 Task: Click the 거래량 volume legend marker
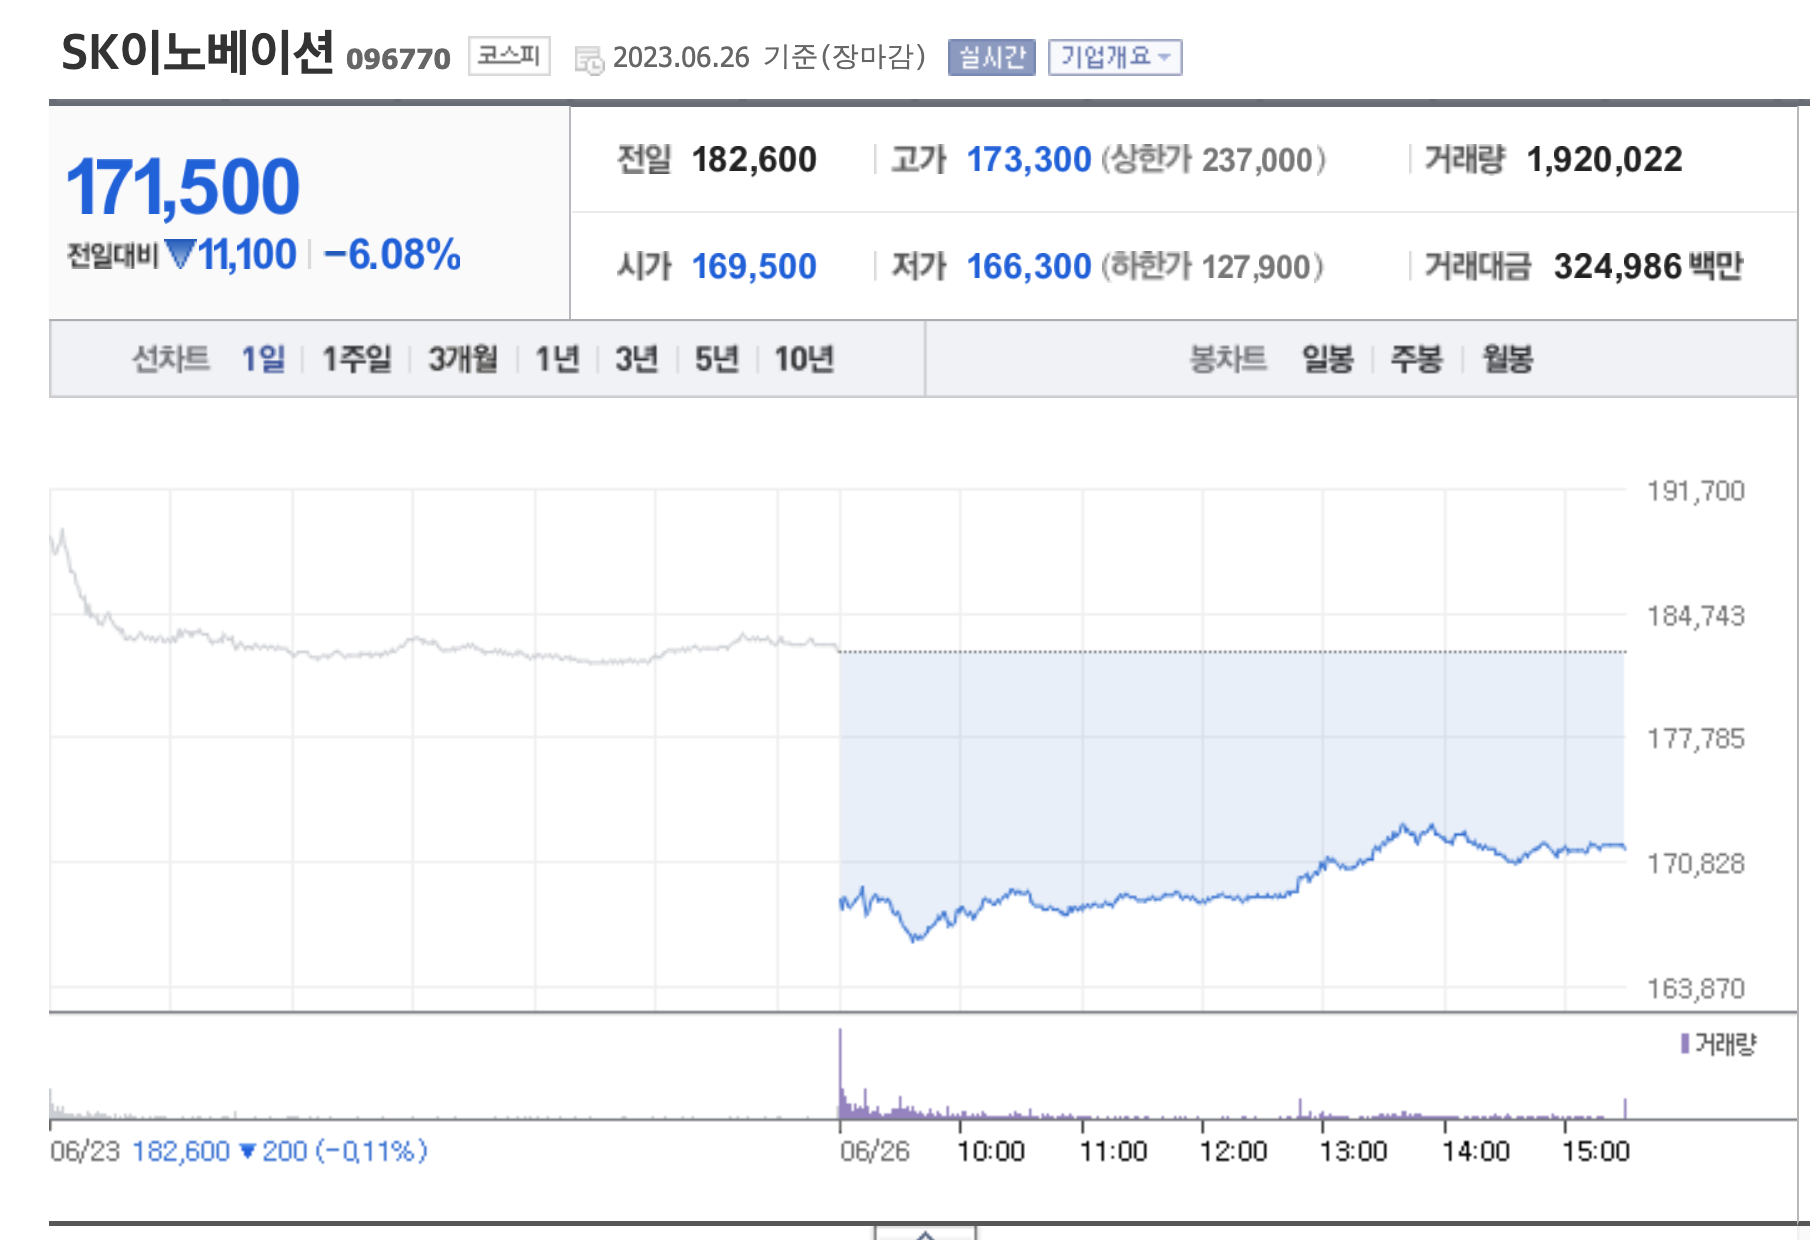tap(1685, 1044)
